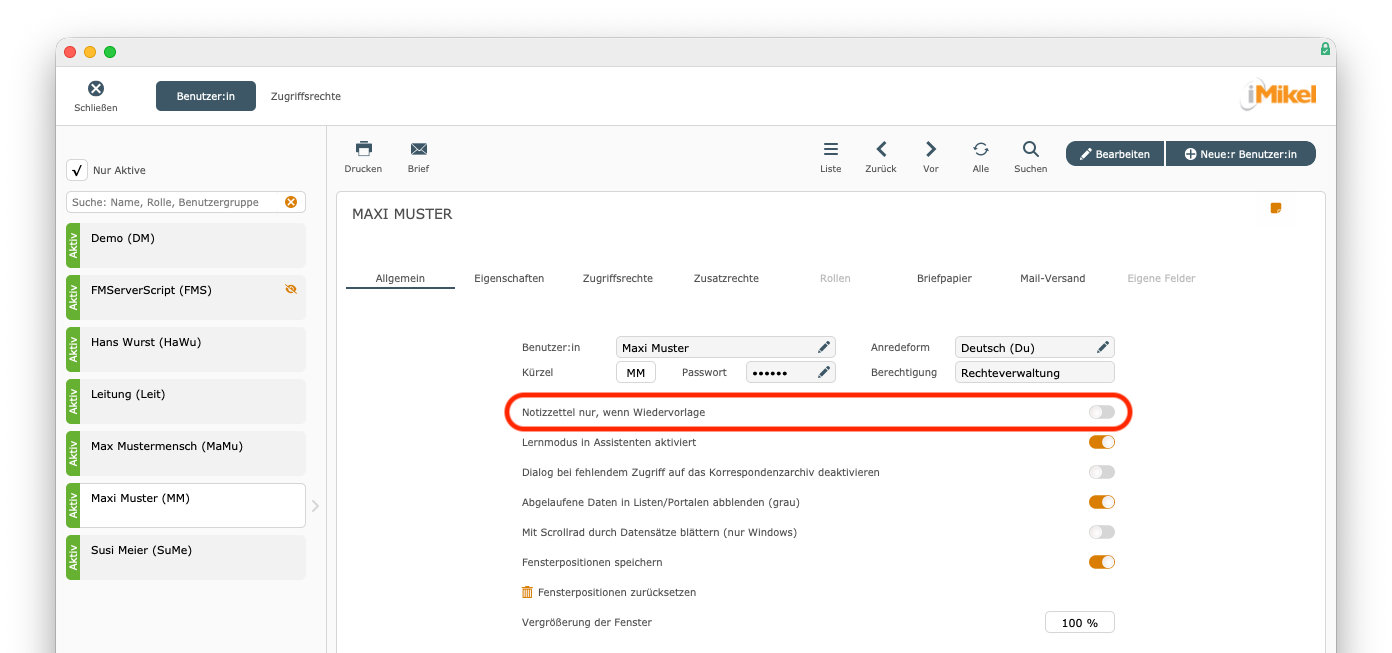Show all records with Alle icon
The height and width of the screenshot is (653, 1392).
981,149
